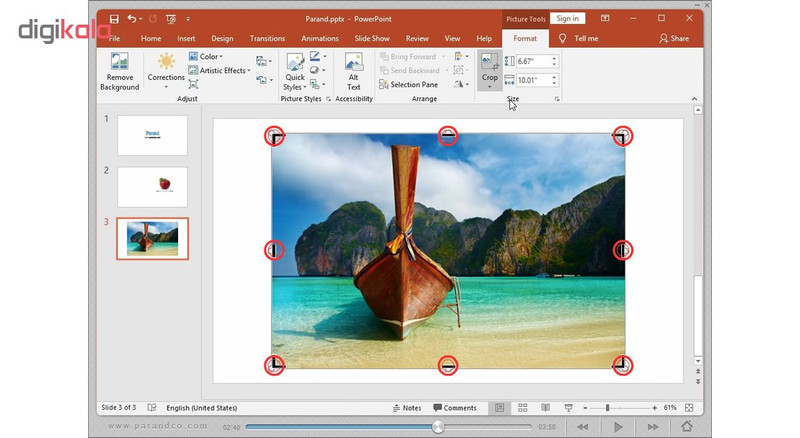Image resolution: width=800 pixels, height=438 pixels.
Task: Open the Rotate objects menu
Action: (461, 84)
